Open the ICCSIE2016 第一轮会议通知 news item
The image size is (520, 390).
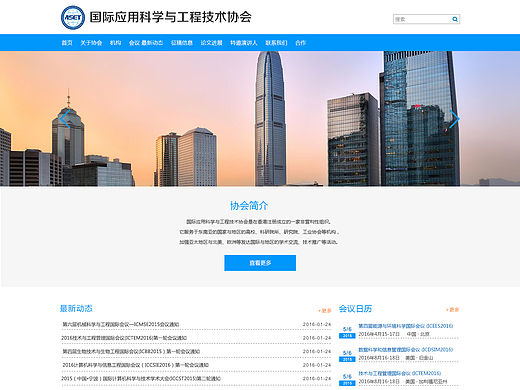(x=135, y=365)
